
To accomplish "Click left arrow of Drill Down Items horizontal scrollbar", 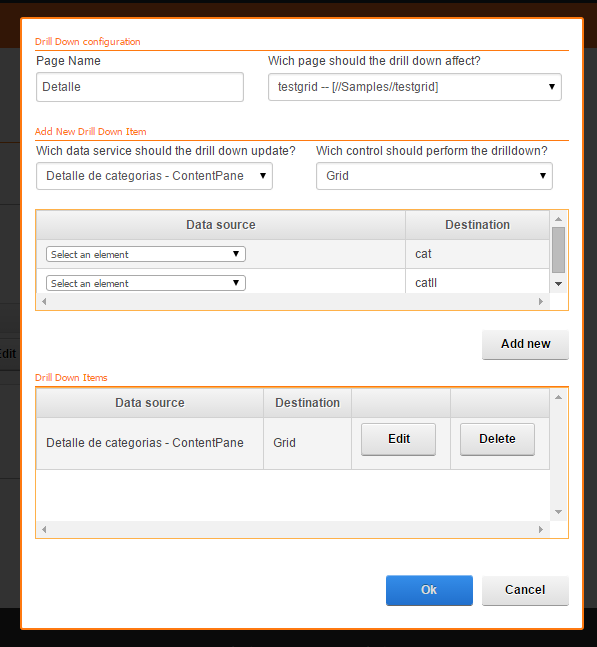I will (x=44, y=529).
